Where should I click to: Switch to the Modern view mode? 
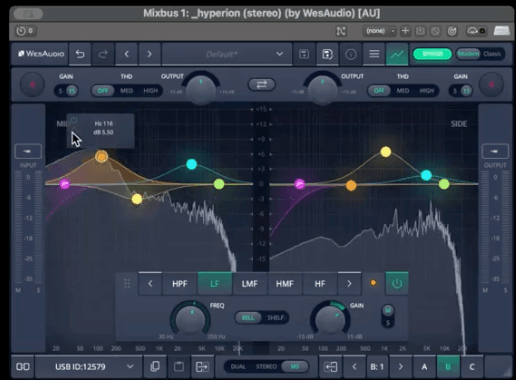[468, 54]
